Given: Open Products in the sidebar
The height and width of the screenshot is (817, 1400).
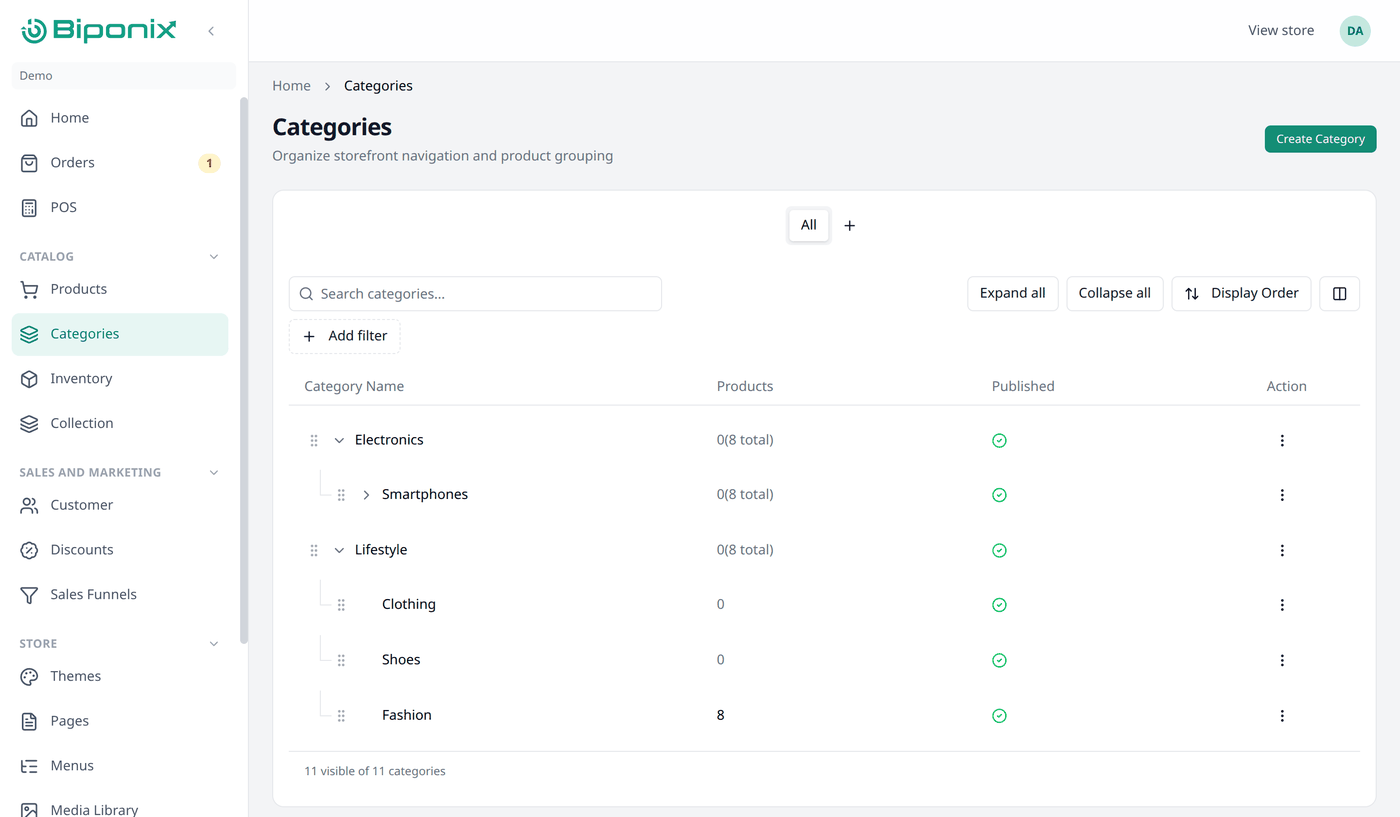Looking at the screenshot, I should 120,290.
